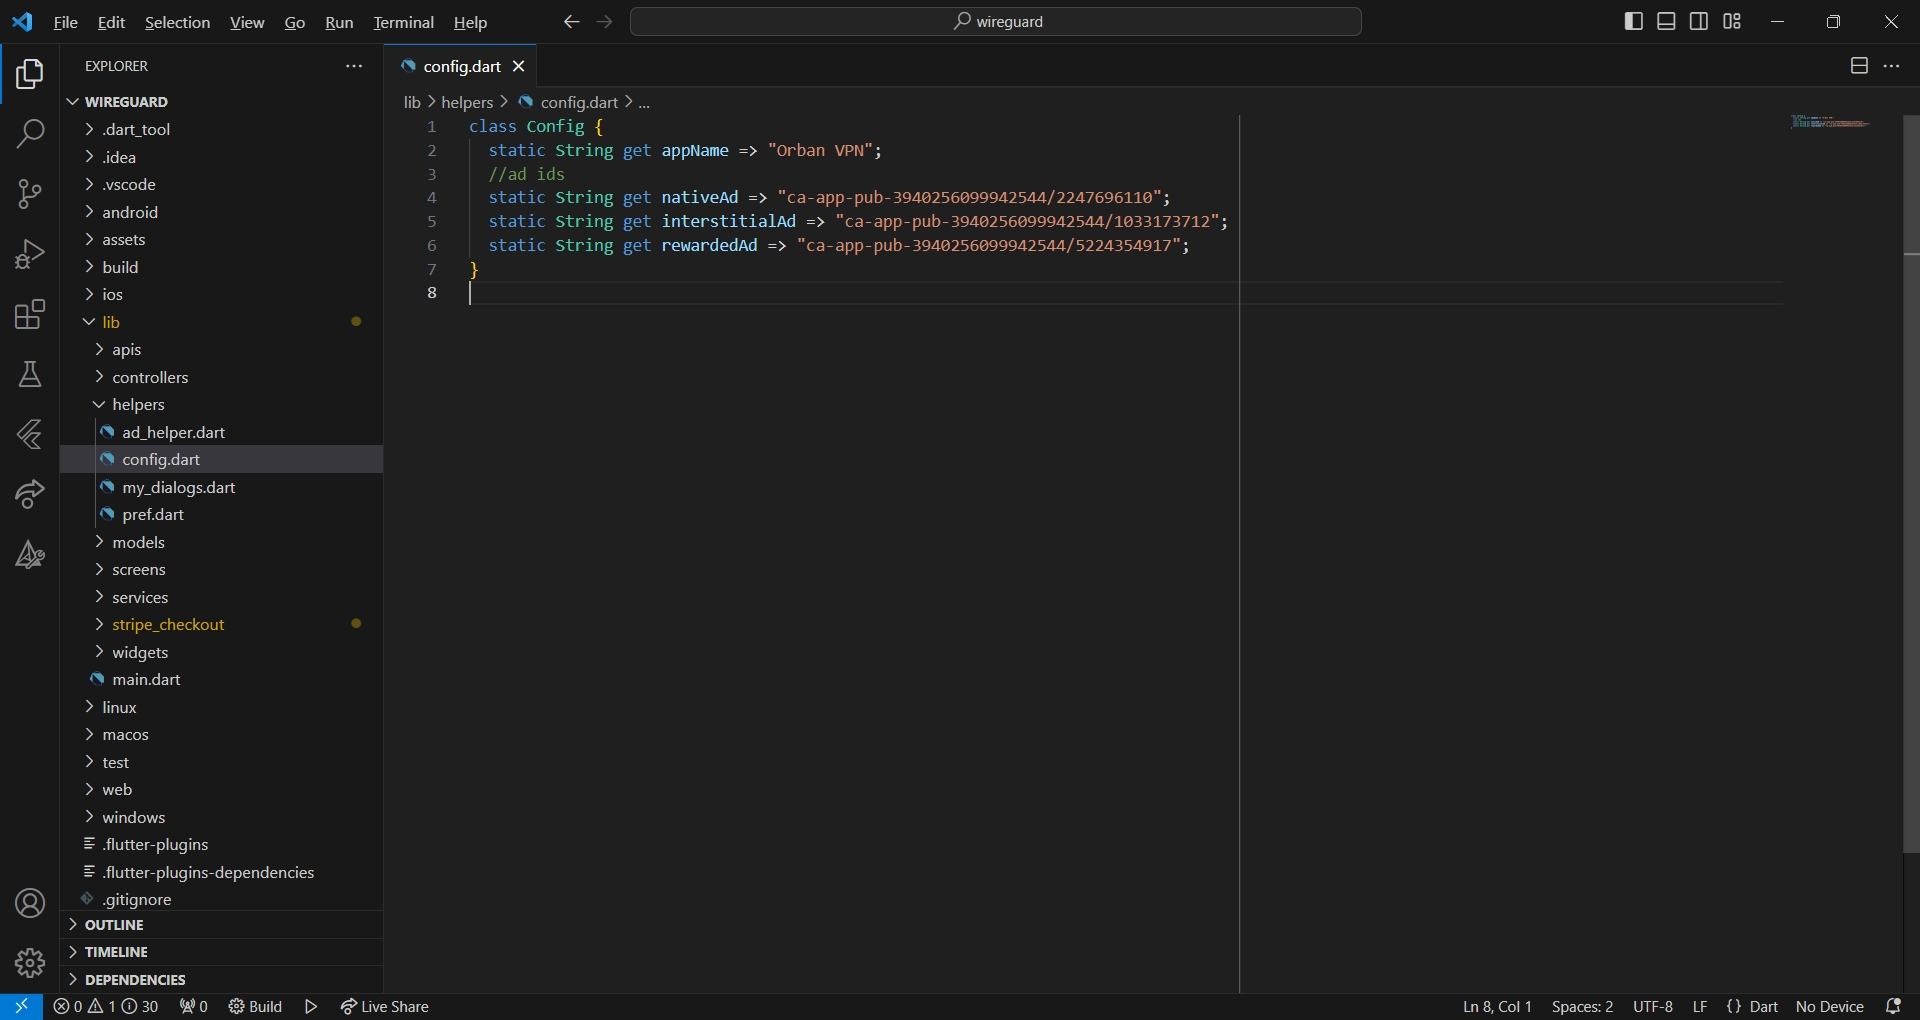This screenshot has height=1020, width=1920.
Task: Click No Device in status bar
Action: pos(1829,1006)
